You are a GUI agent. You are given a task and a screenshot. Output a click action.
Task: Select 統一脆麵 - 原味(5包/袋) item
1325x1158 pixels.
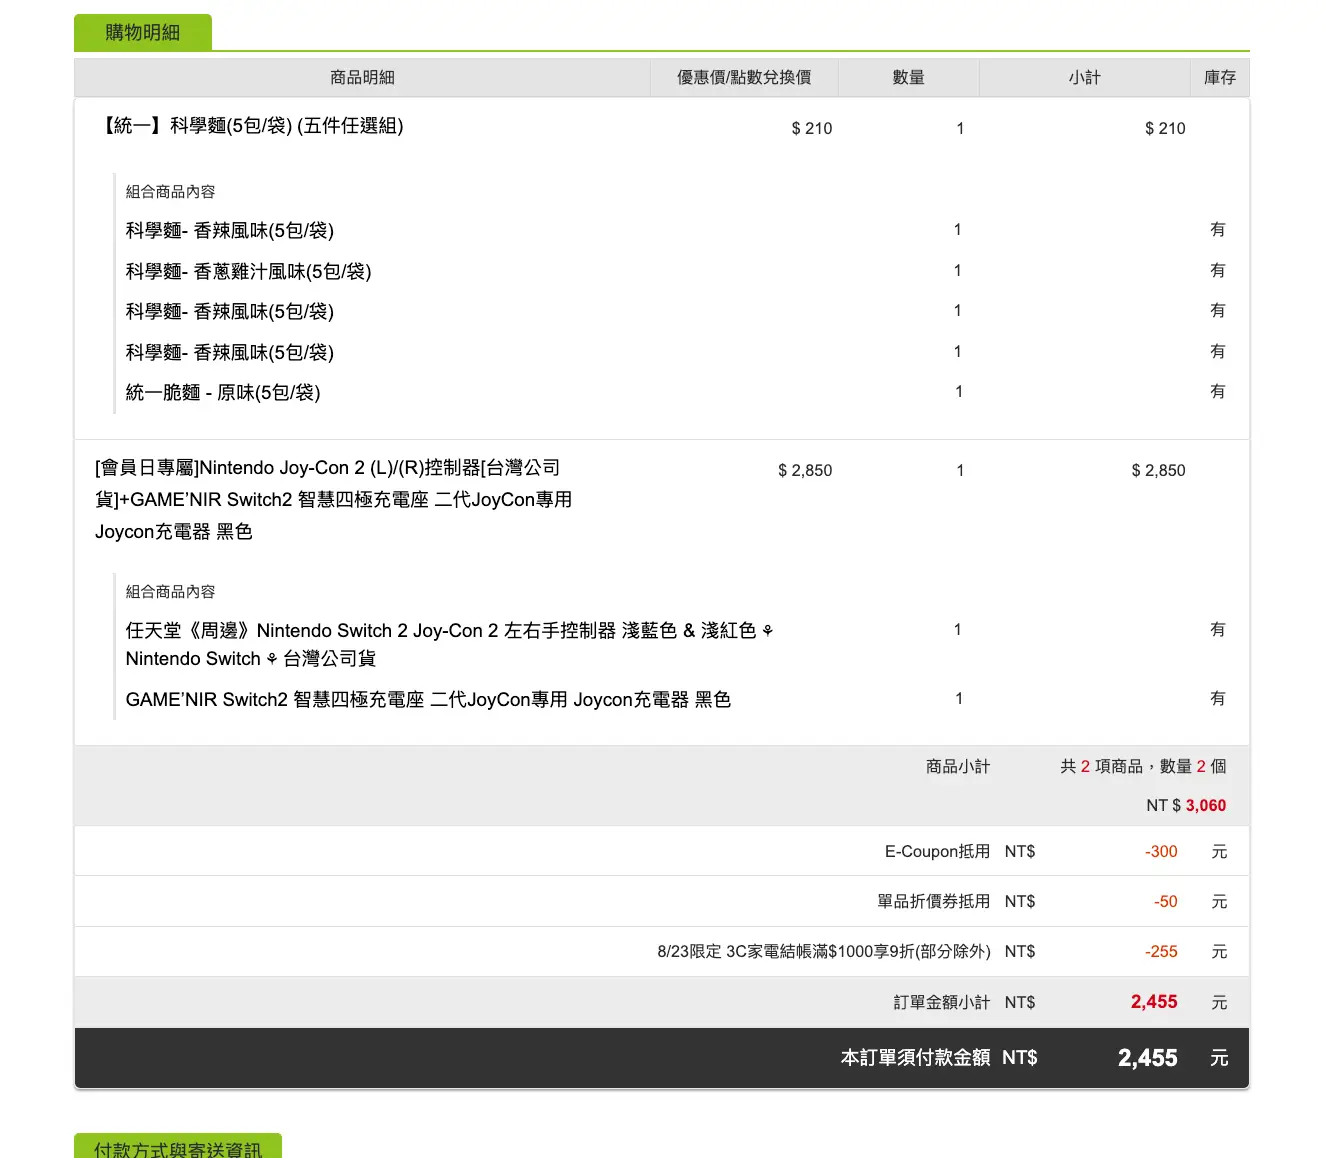(x=223, y=393)
